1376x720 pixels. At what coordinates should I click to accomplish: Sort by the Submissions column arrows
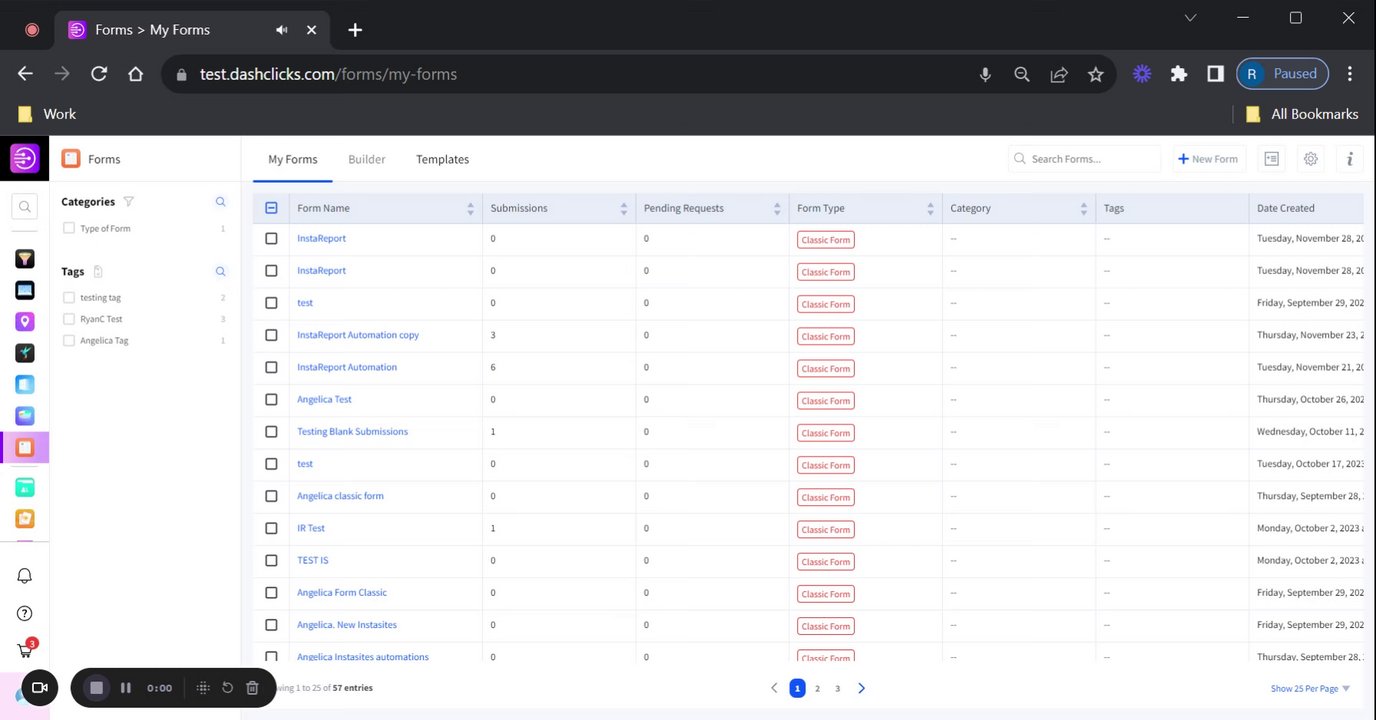[x=623, y=208]
